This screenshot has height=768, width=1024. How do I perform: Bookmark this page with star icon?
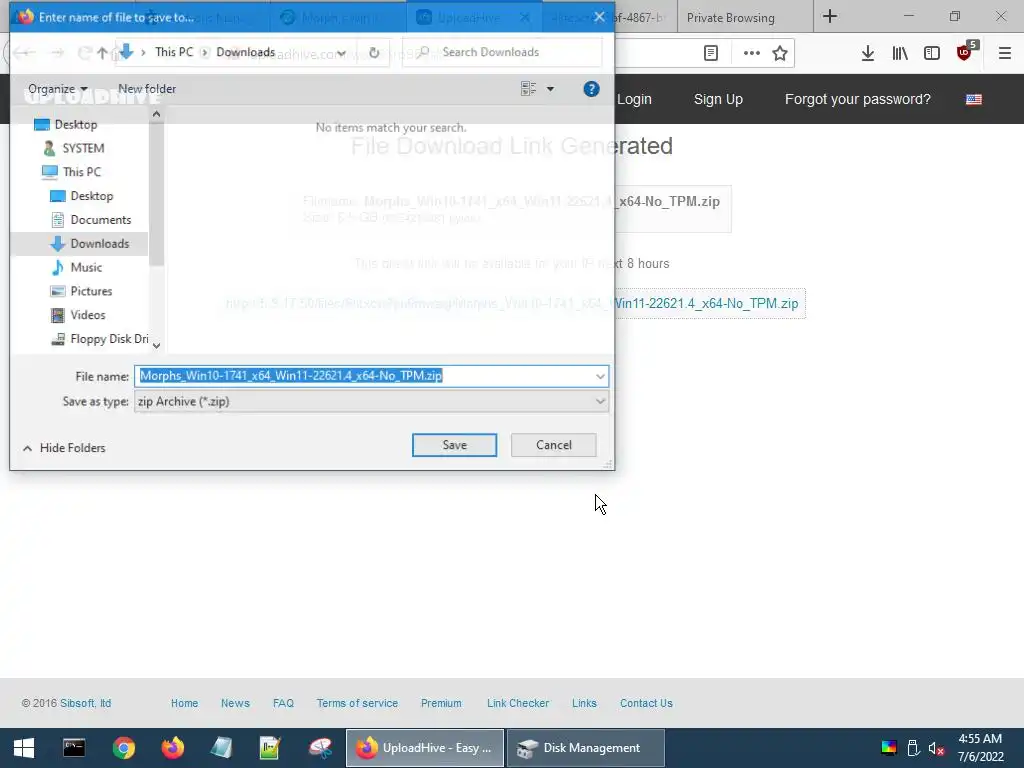[x=780, y=53]
